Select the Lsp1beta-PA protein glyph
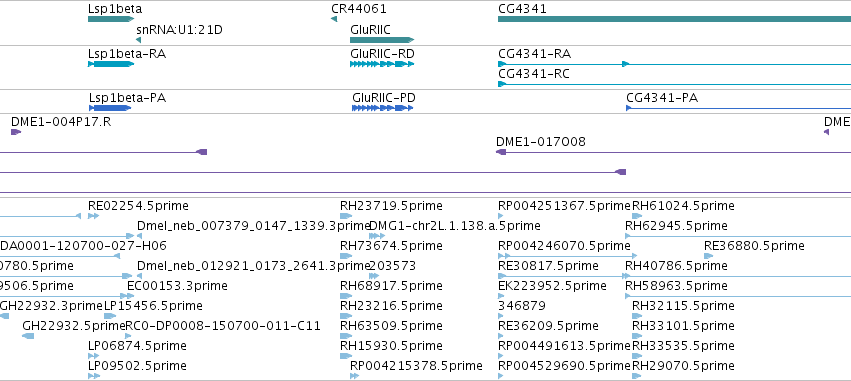This screenshot has width=851, height=381. tap(110, 108)
